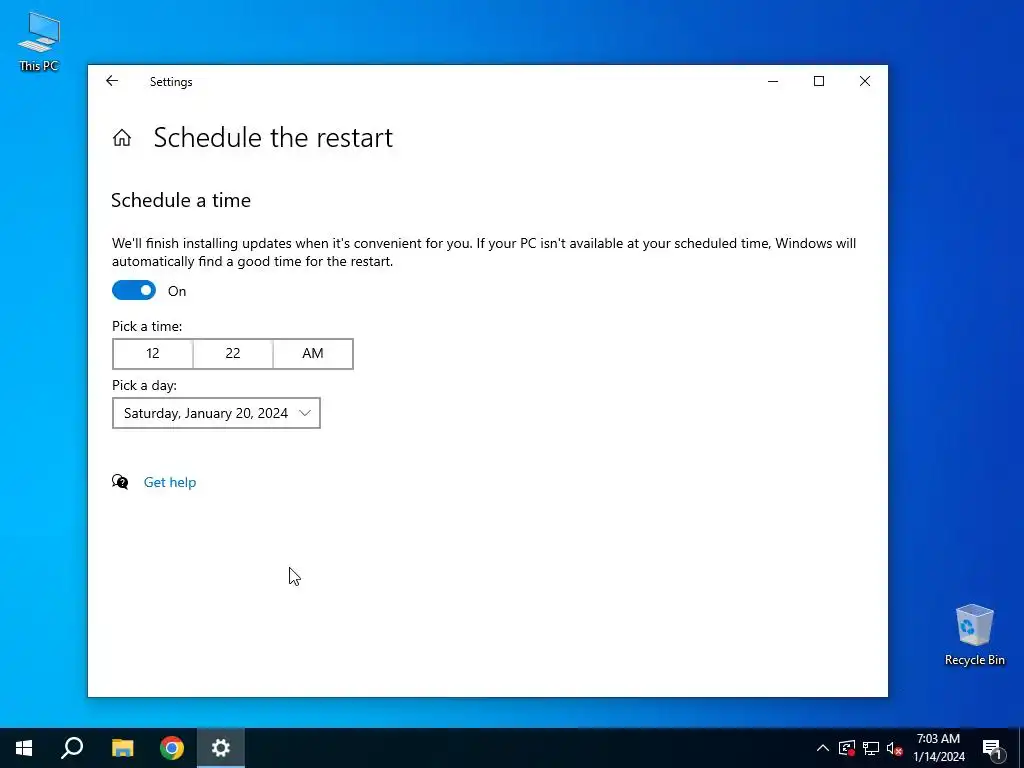This screenshot has height=768, width=1024.
Task: Open taskbar search magnifier
Action: [x=72, y=748]
